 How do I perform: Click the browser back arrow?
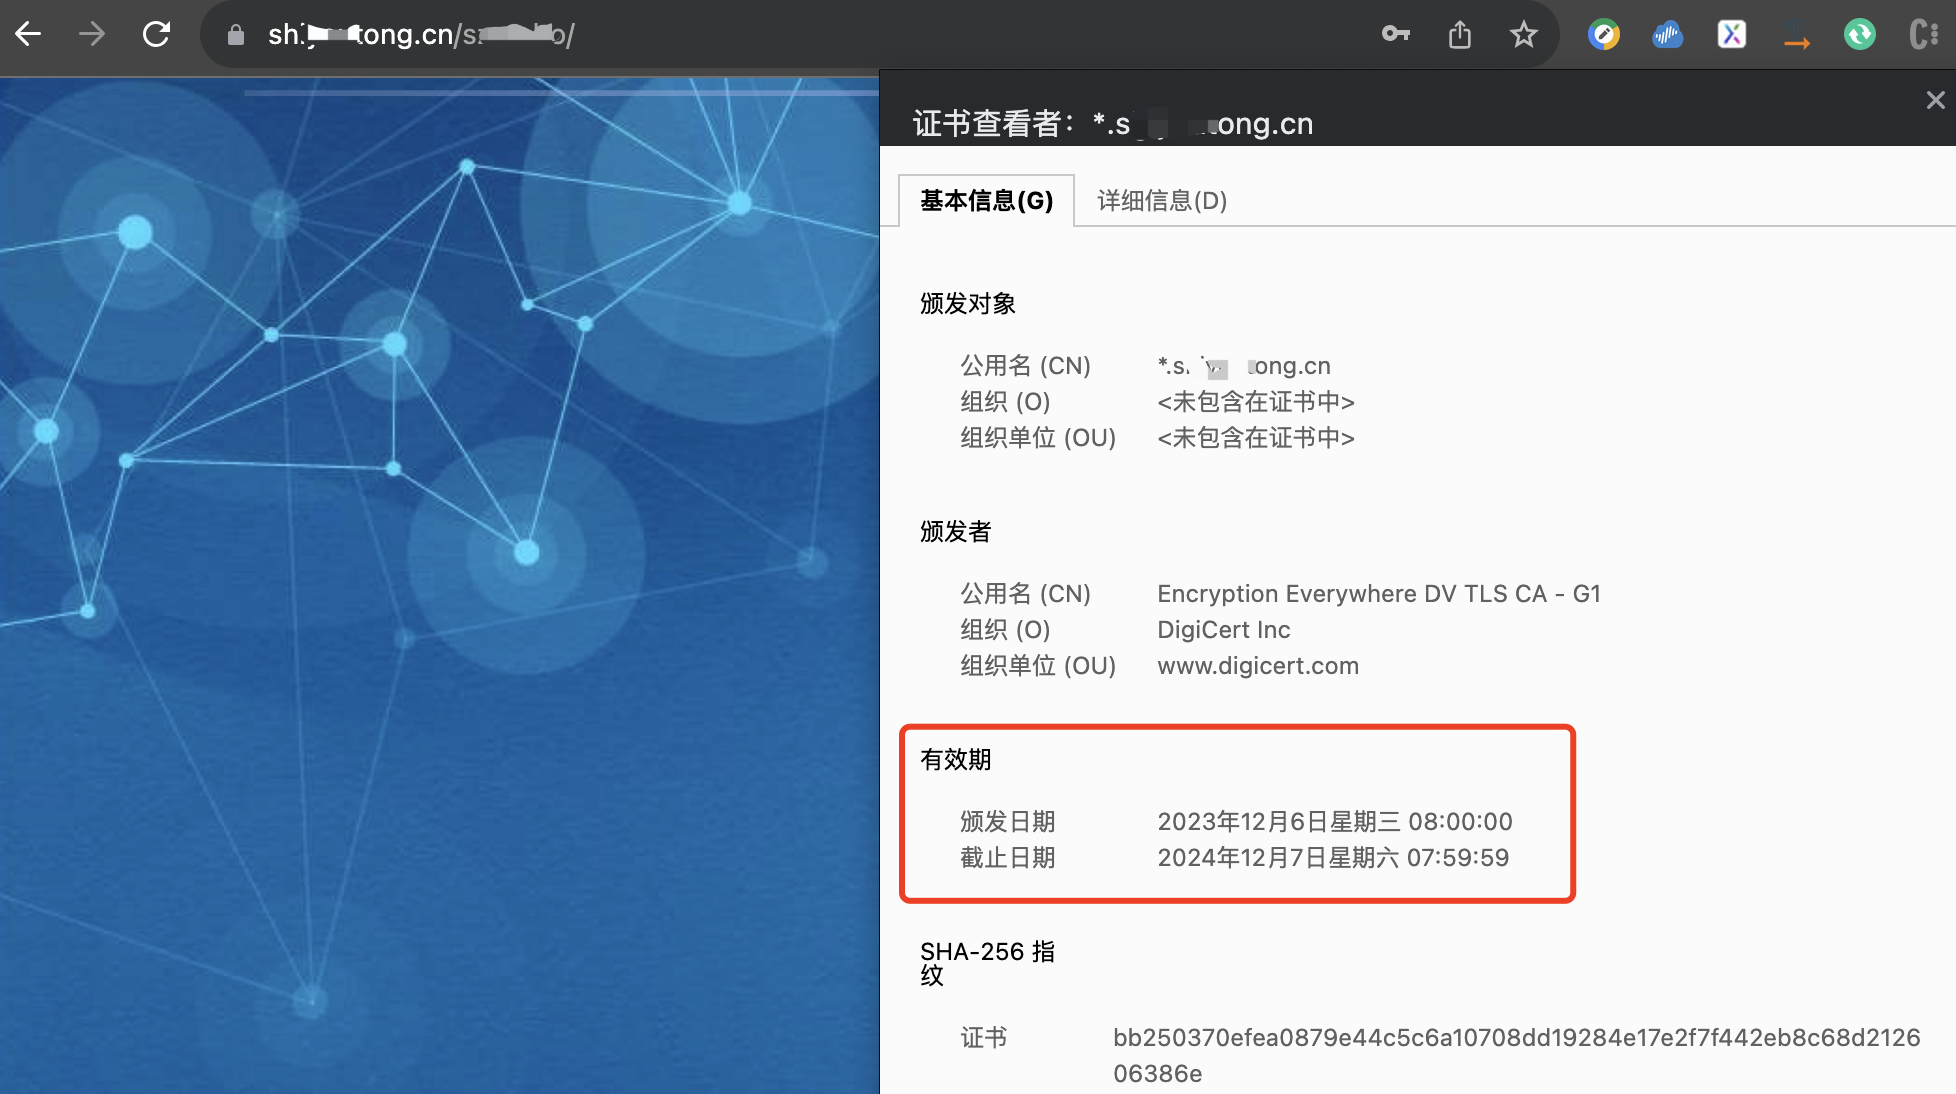(x=28, y=34)
